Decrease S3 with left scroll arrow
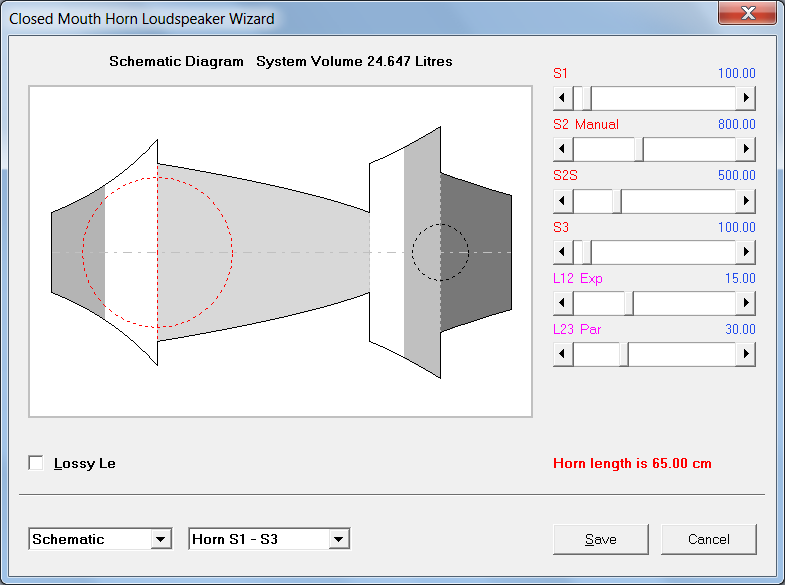Image resolution: width=785 pixels, height=585 pixels. pos(563,252)
